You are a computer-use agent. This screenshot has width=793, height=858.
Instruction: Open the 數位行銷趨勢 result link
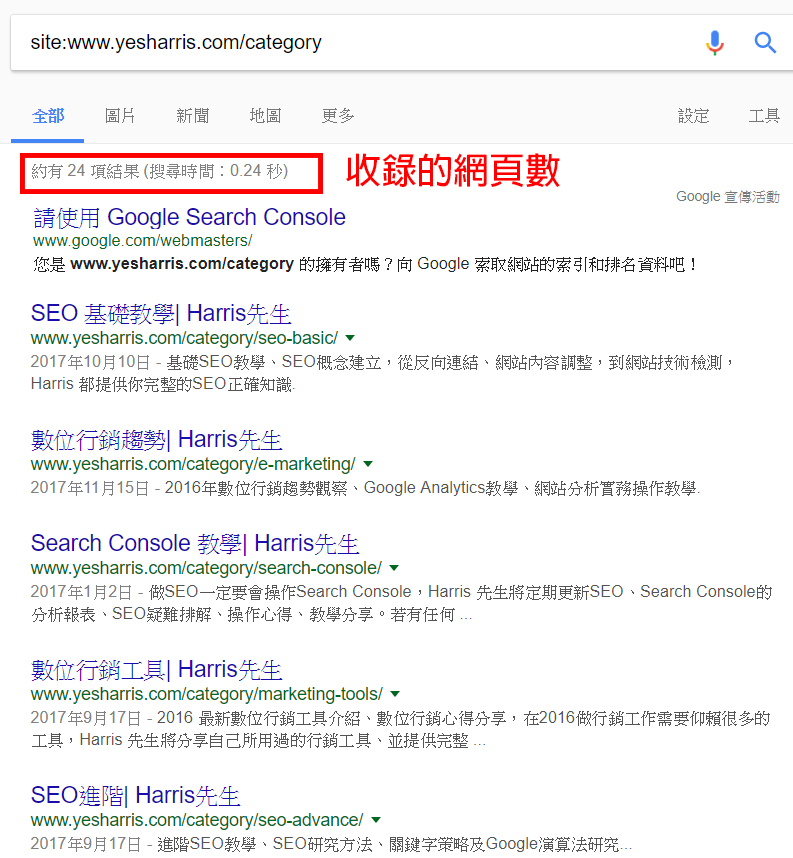tap(157, 439)
